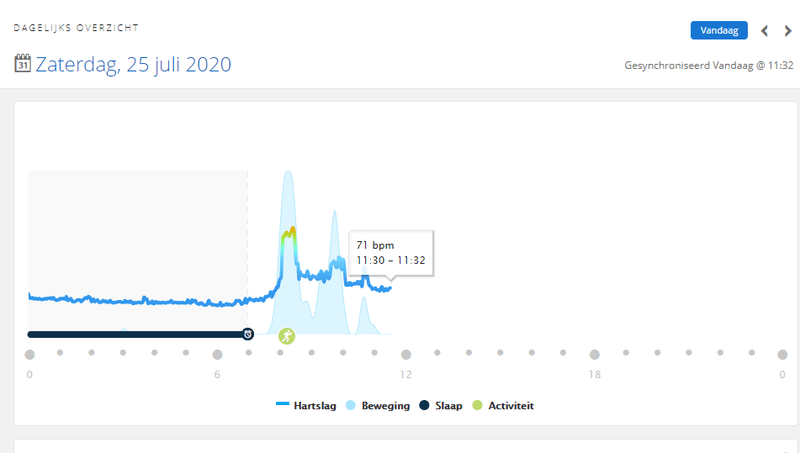
Task: Click the dark sleep duration bar
Action: point(135,334)
